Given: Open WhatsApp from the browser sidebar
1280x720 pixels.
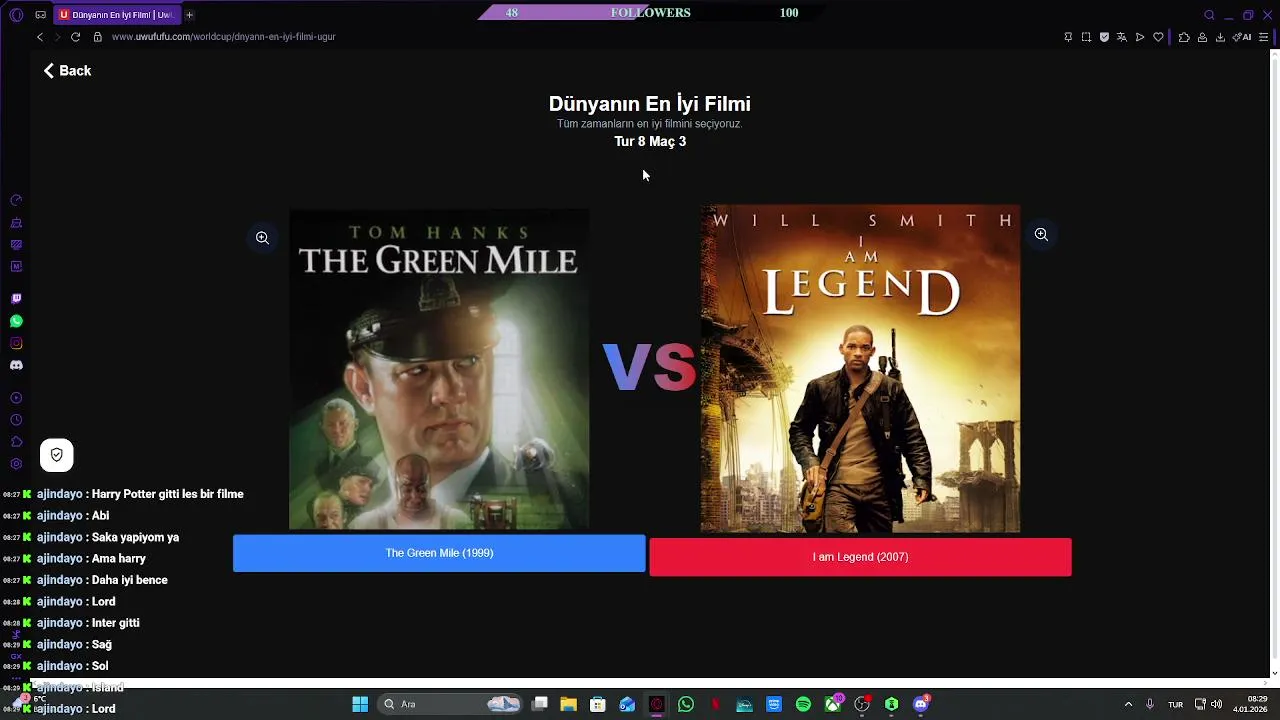Looking at the screenshot, I should tap(16, 321).
